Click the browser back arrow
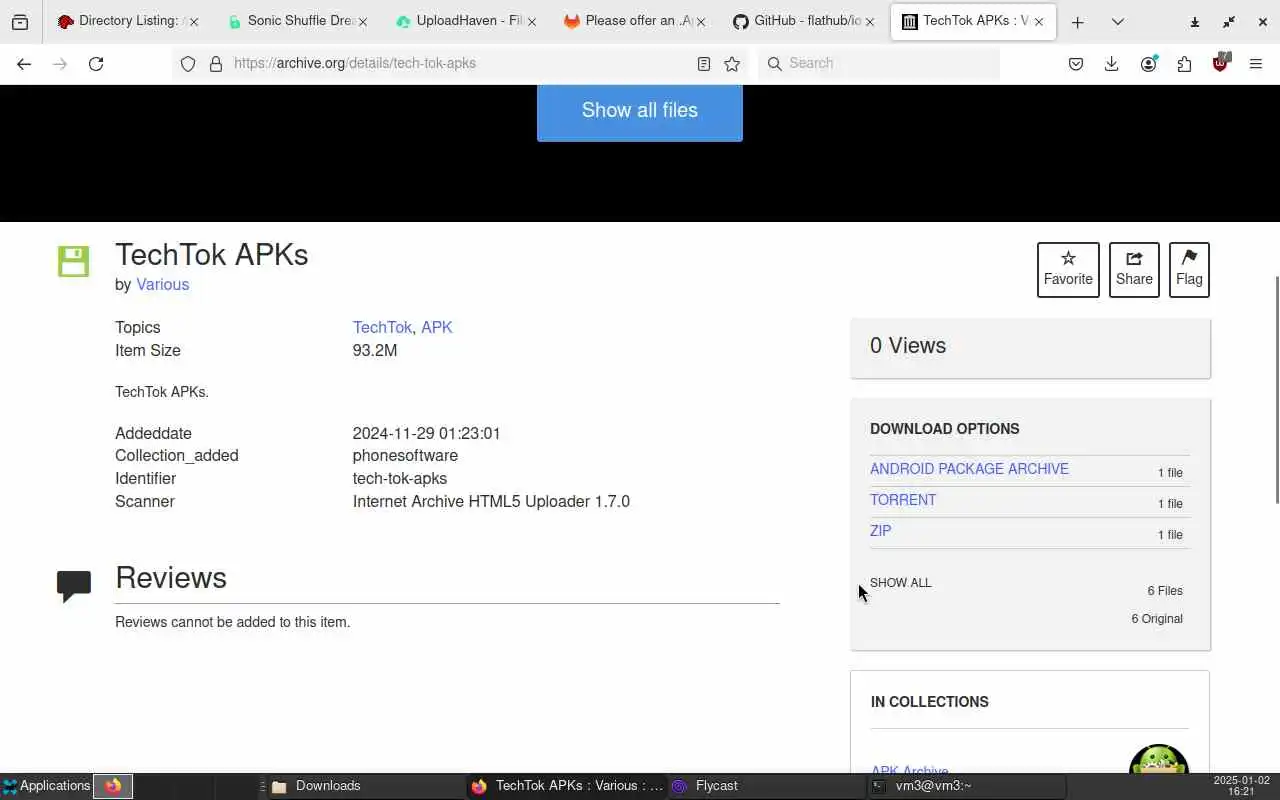The image size is (1280, 800). (x=24, y=64)
